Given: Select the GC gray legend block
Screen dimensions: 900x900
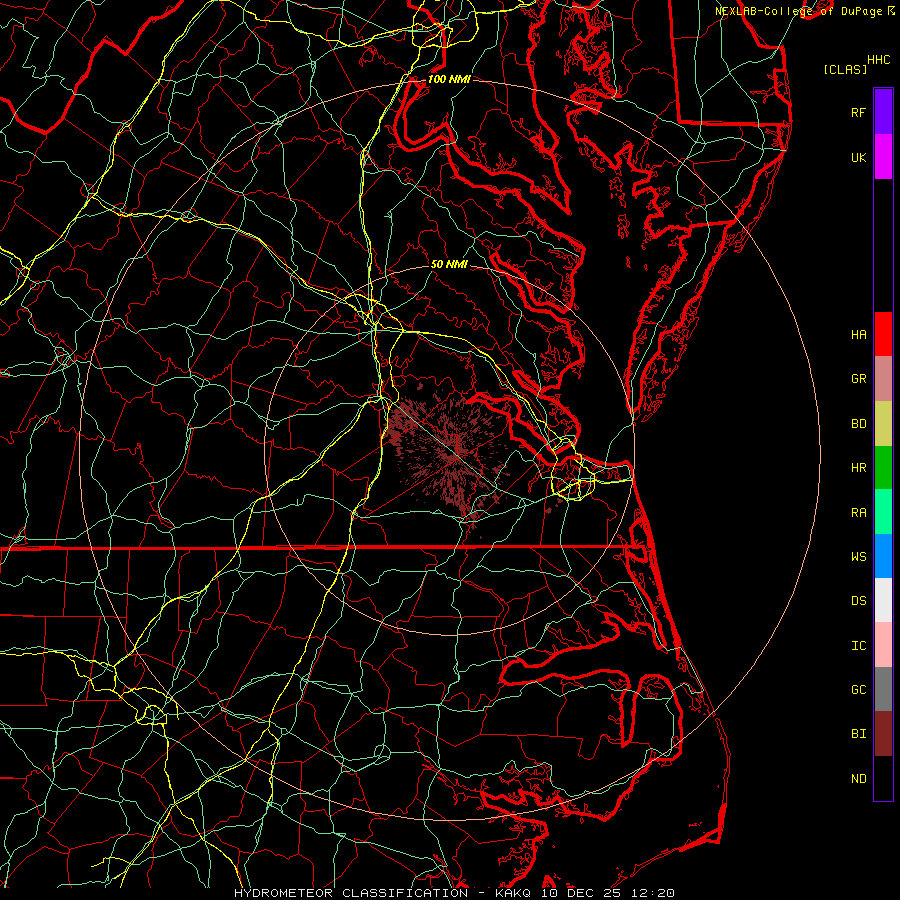Looking at the screenshot, I should click(x=883, y=689).
